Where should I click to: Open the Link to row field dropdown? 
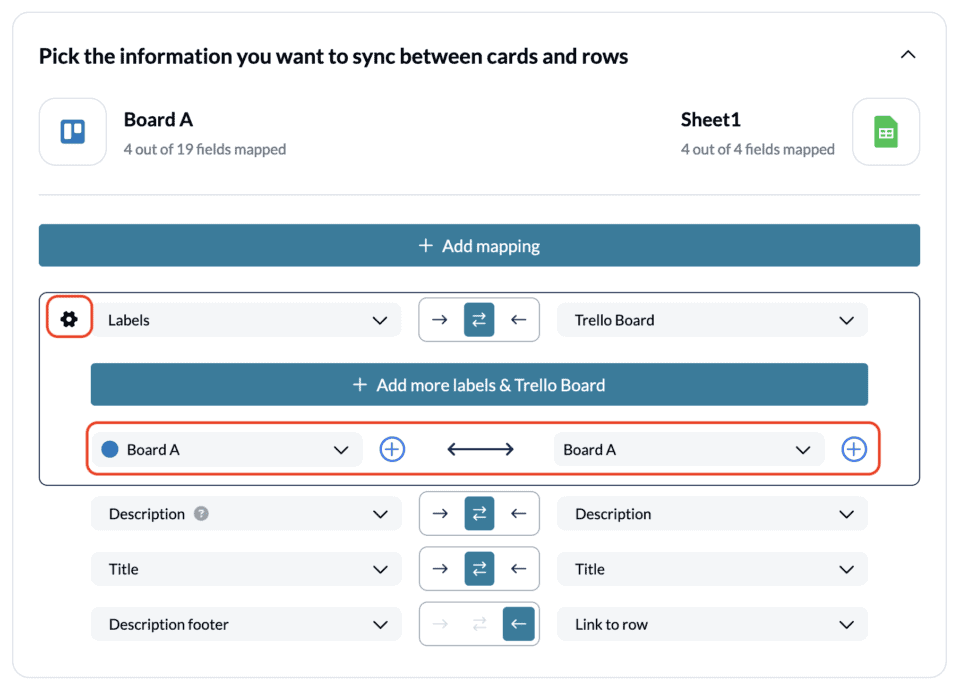pyautogui.click(x=713, y=624)
